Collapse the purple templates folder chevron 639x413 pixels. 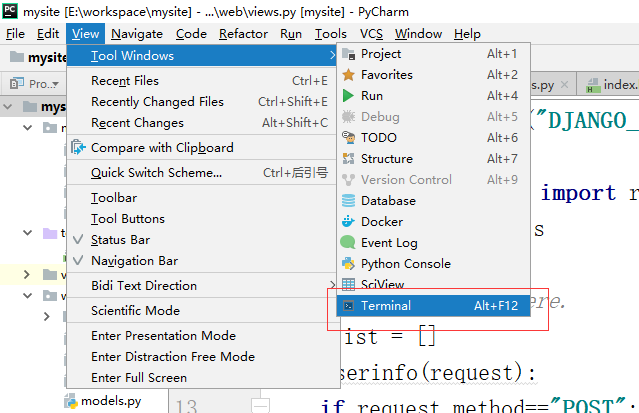tap(27, 233)
